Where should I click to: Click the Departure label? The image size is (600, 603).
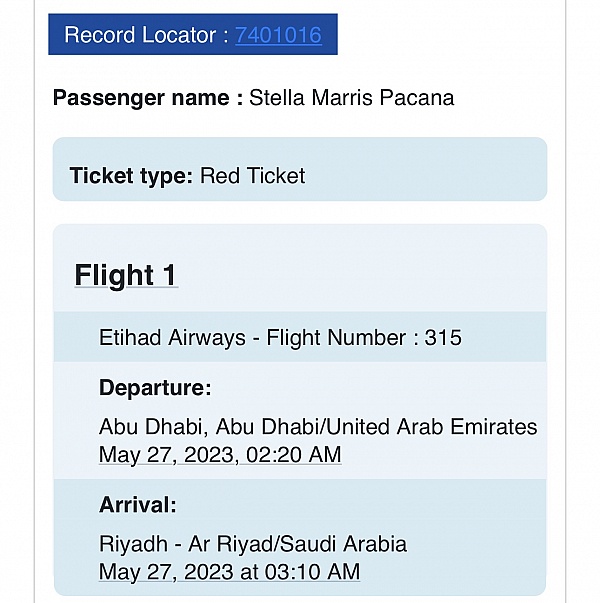(155, 387)
